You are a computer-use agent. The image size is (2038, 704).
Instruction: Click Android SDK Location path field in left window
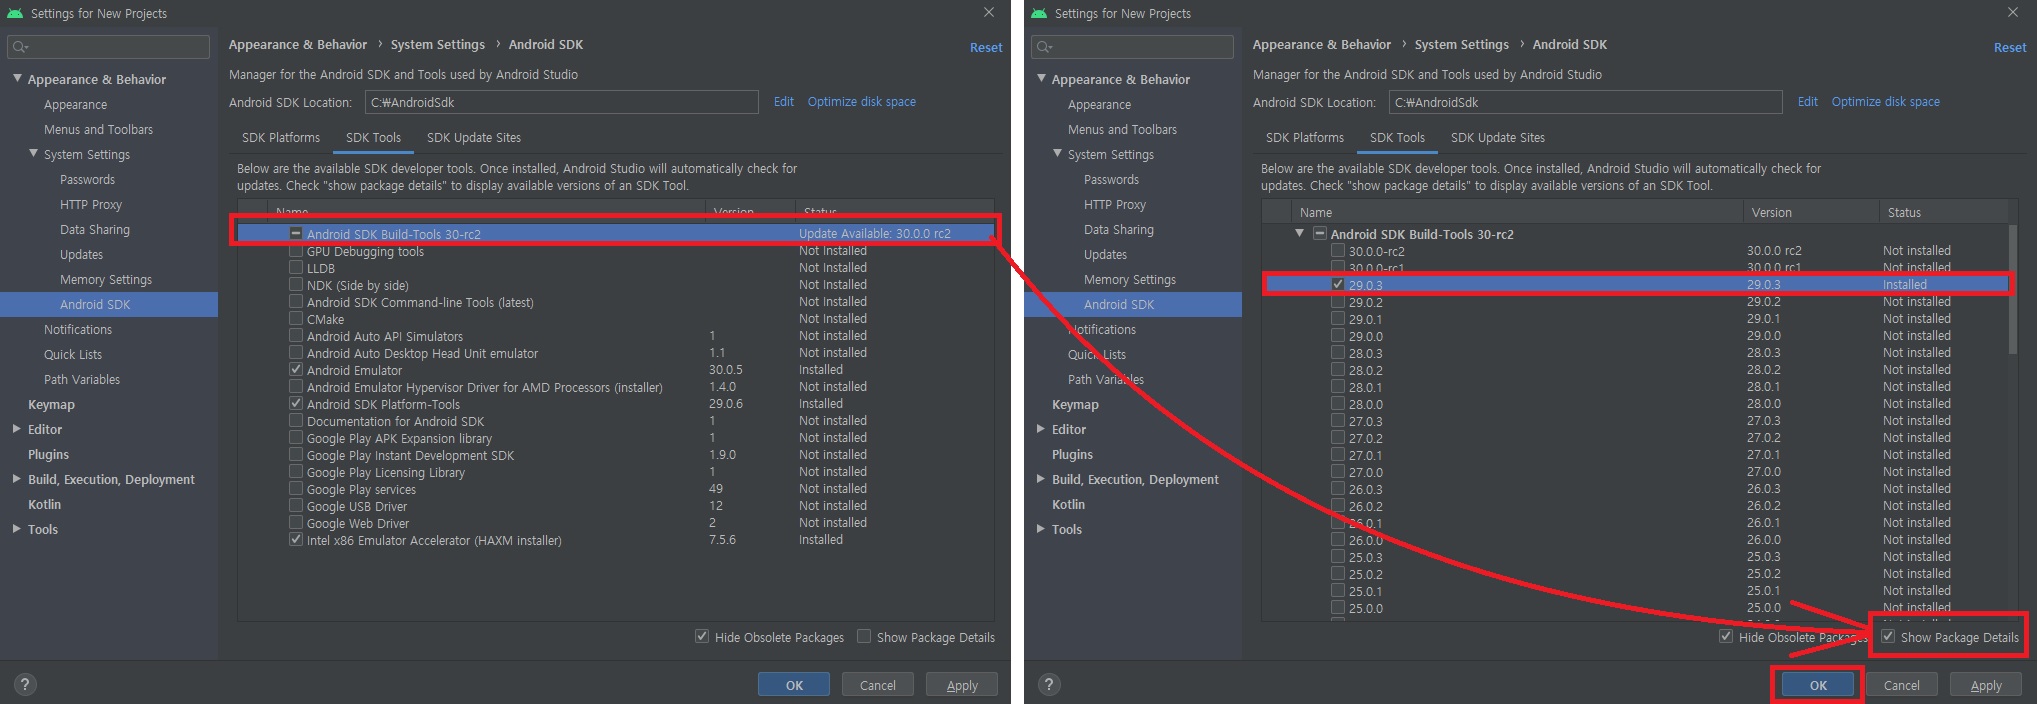pyautogui.click(x=561, y=102)
